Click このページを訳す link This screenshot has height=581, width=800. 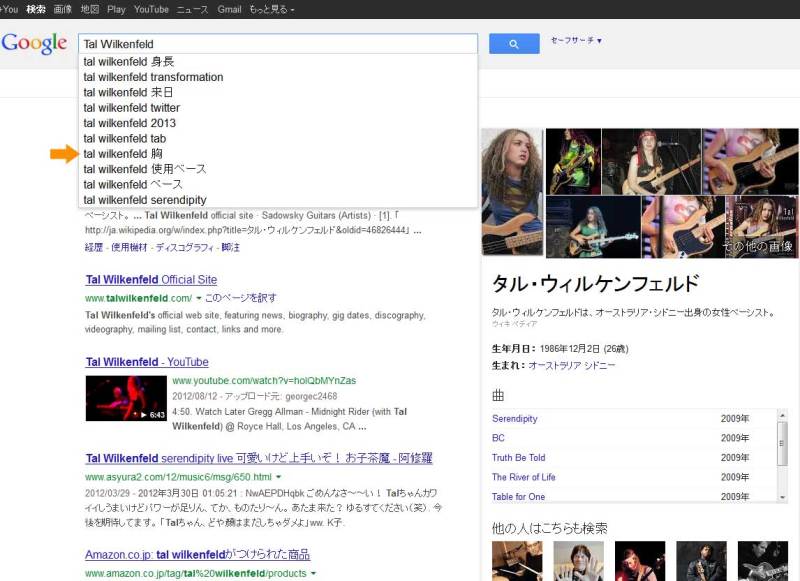[x=240, y=298]
